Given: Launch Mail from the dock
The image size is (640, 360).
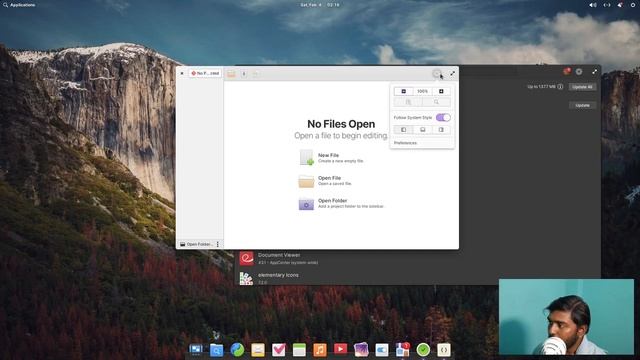Looking at the screenshot, I should click(x=258, y=350).
